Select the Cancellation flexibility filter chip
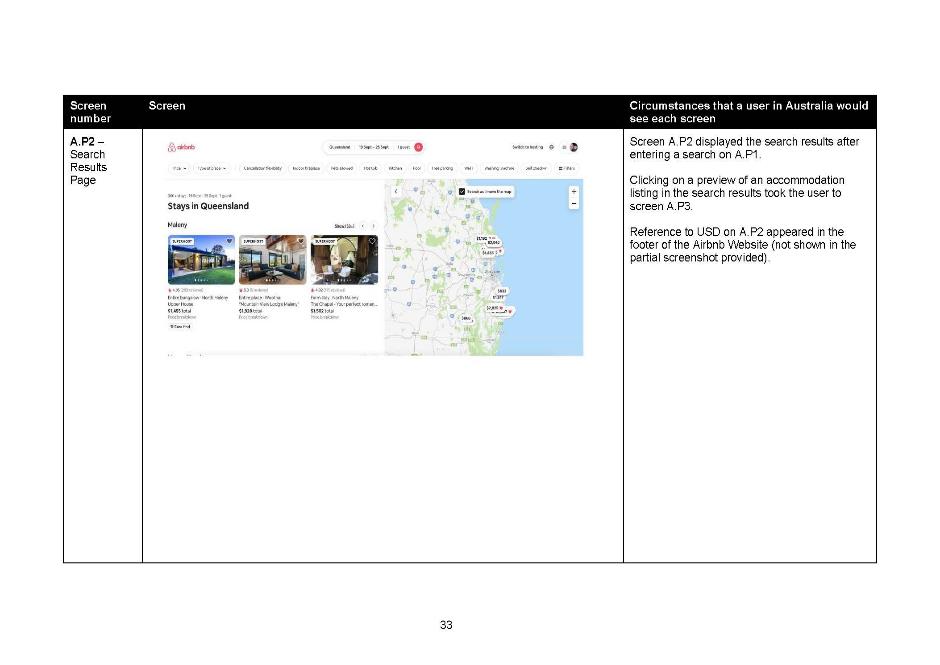 point(262,168)
